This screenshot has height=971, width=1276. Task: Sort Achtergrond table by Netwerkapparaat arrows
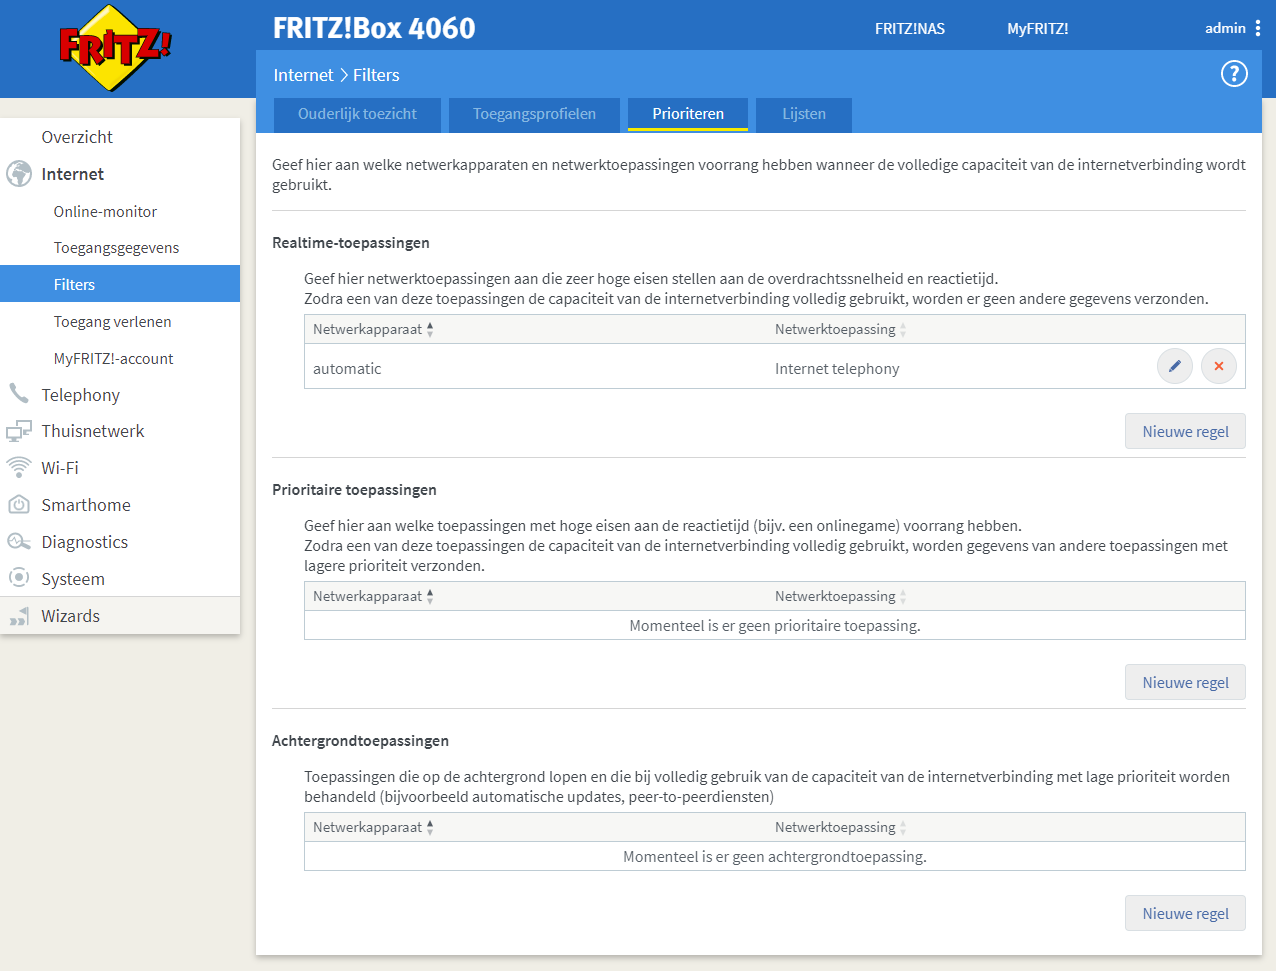[430, 827]
